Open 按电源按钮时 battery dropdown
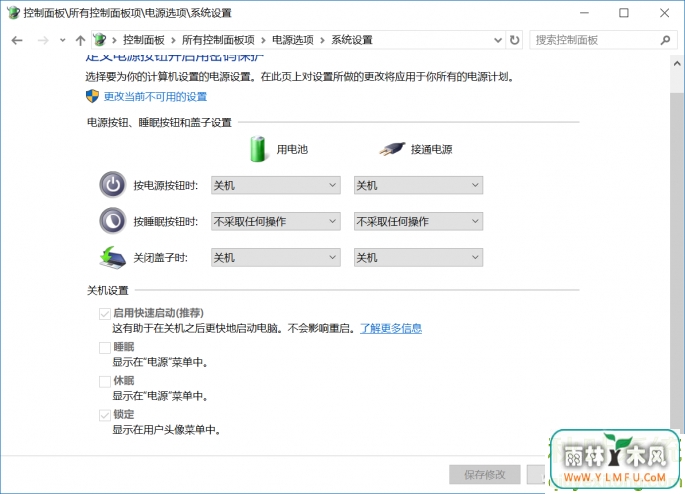 [276, 185]
